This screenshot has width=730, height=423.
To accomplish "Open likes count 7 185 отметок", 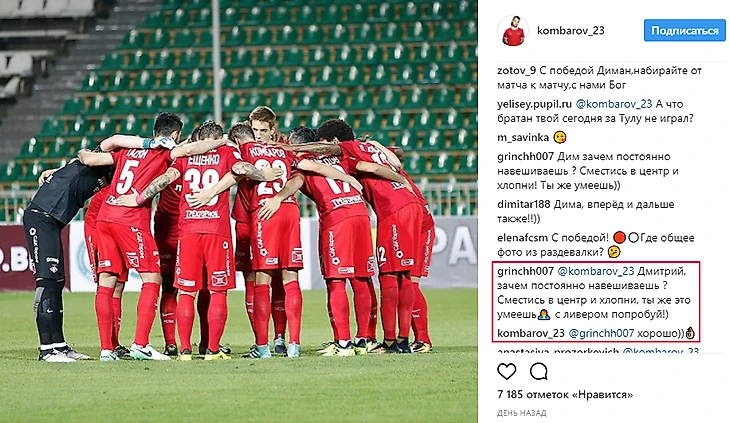I will click(565, 395).
